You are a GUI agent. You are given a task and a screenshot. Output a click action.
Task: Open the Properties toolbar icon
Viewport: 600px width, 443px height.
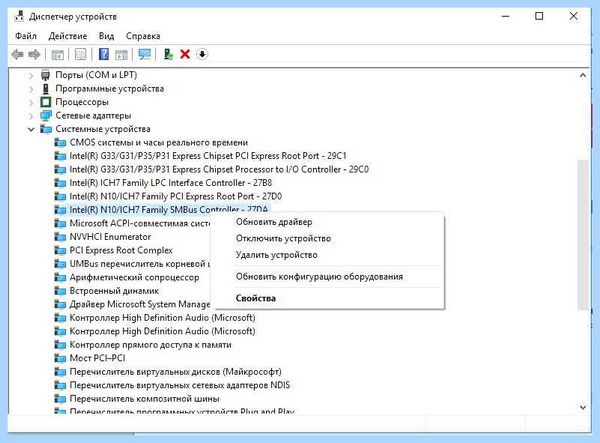[80, 54]
